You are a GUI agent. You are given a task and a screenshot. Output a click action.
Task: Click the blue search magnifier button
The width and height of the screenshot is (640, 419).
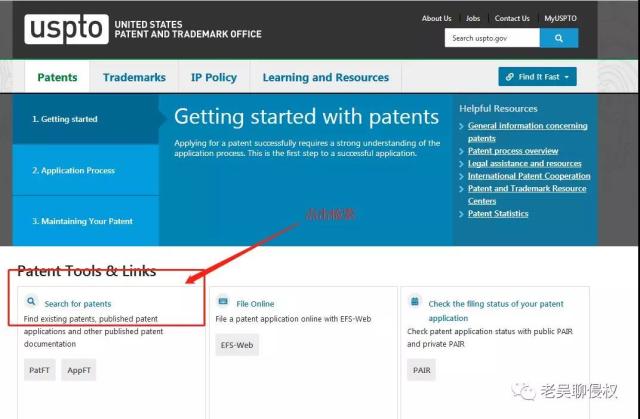[x=559, y=38]
